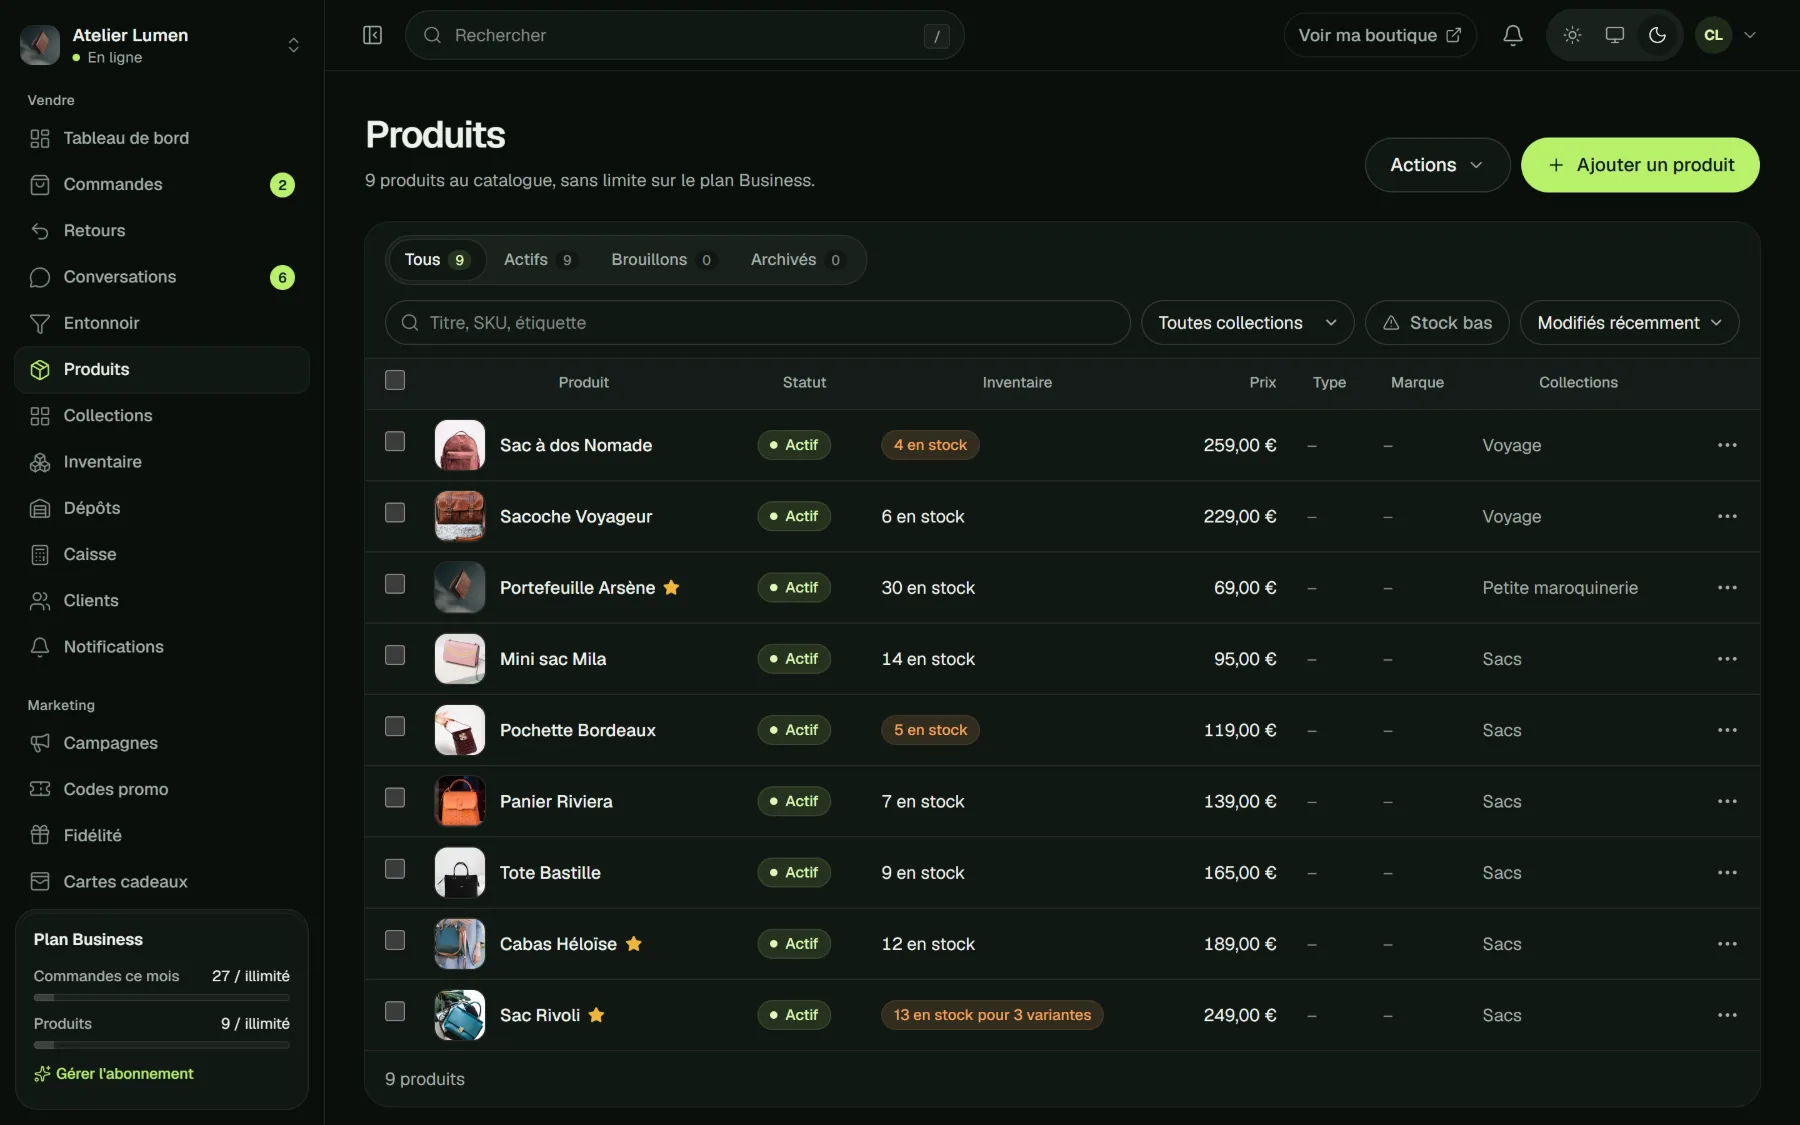Open row menu for Sac à dos Nomade
The image size is (1800, 1125).
point(1727,445)
